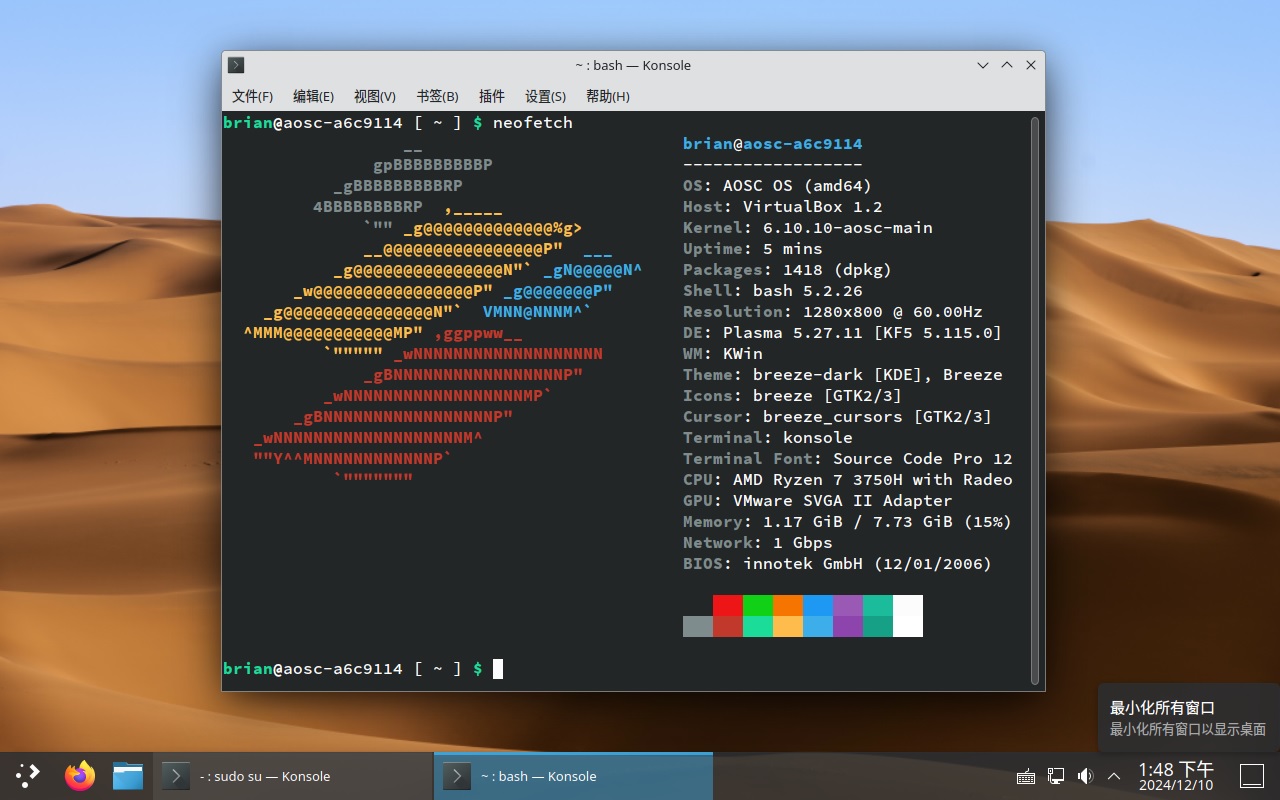
Task: Click the Terminal: konsole line
Action: pos(768,438)
